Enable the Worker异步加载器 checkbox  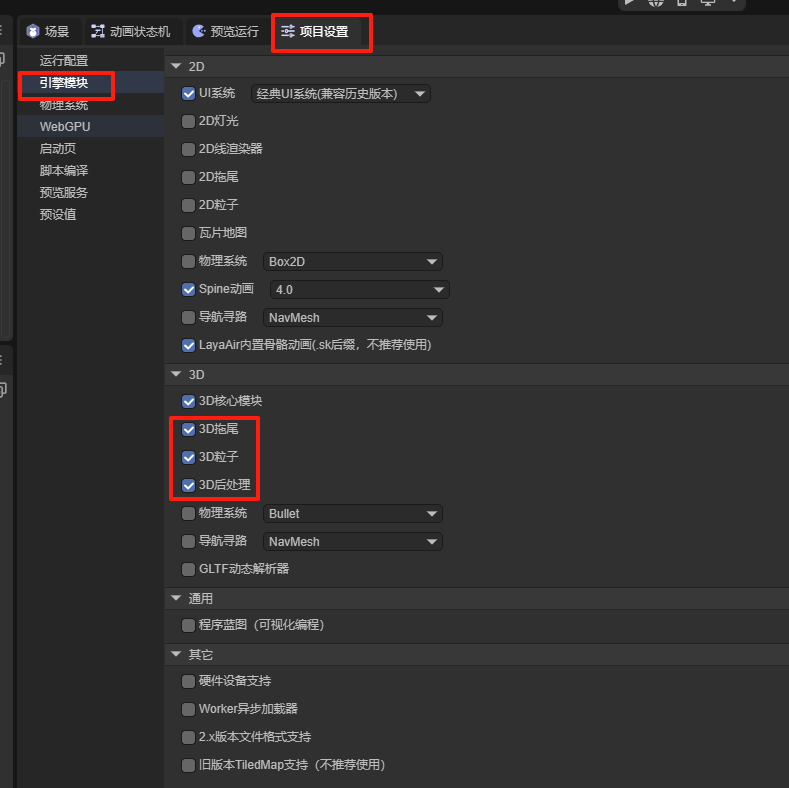188,710
